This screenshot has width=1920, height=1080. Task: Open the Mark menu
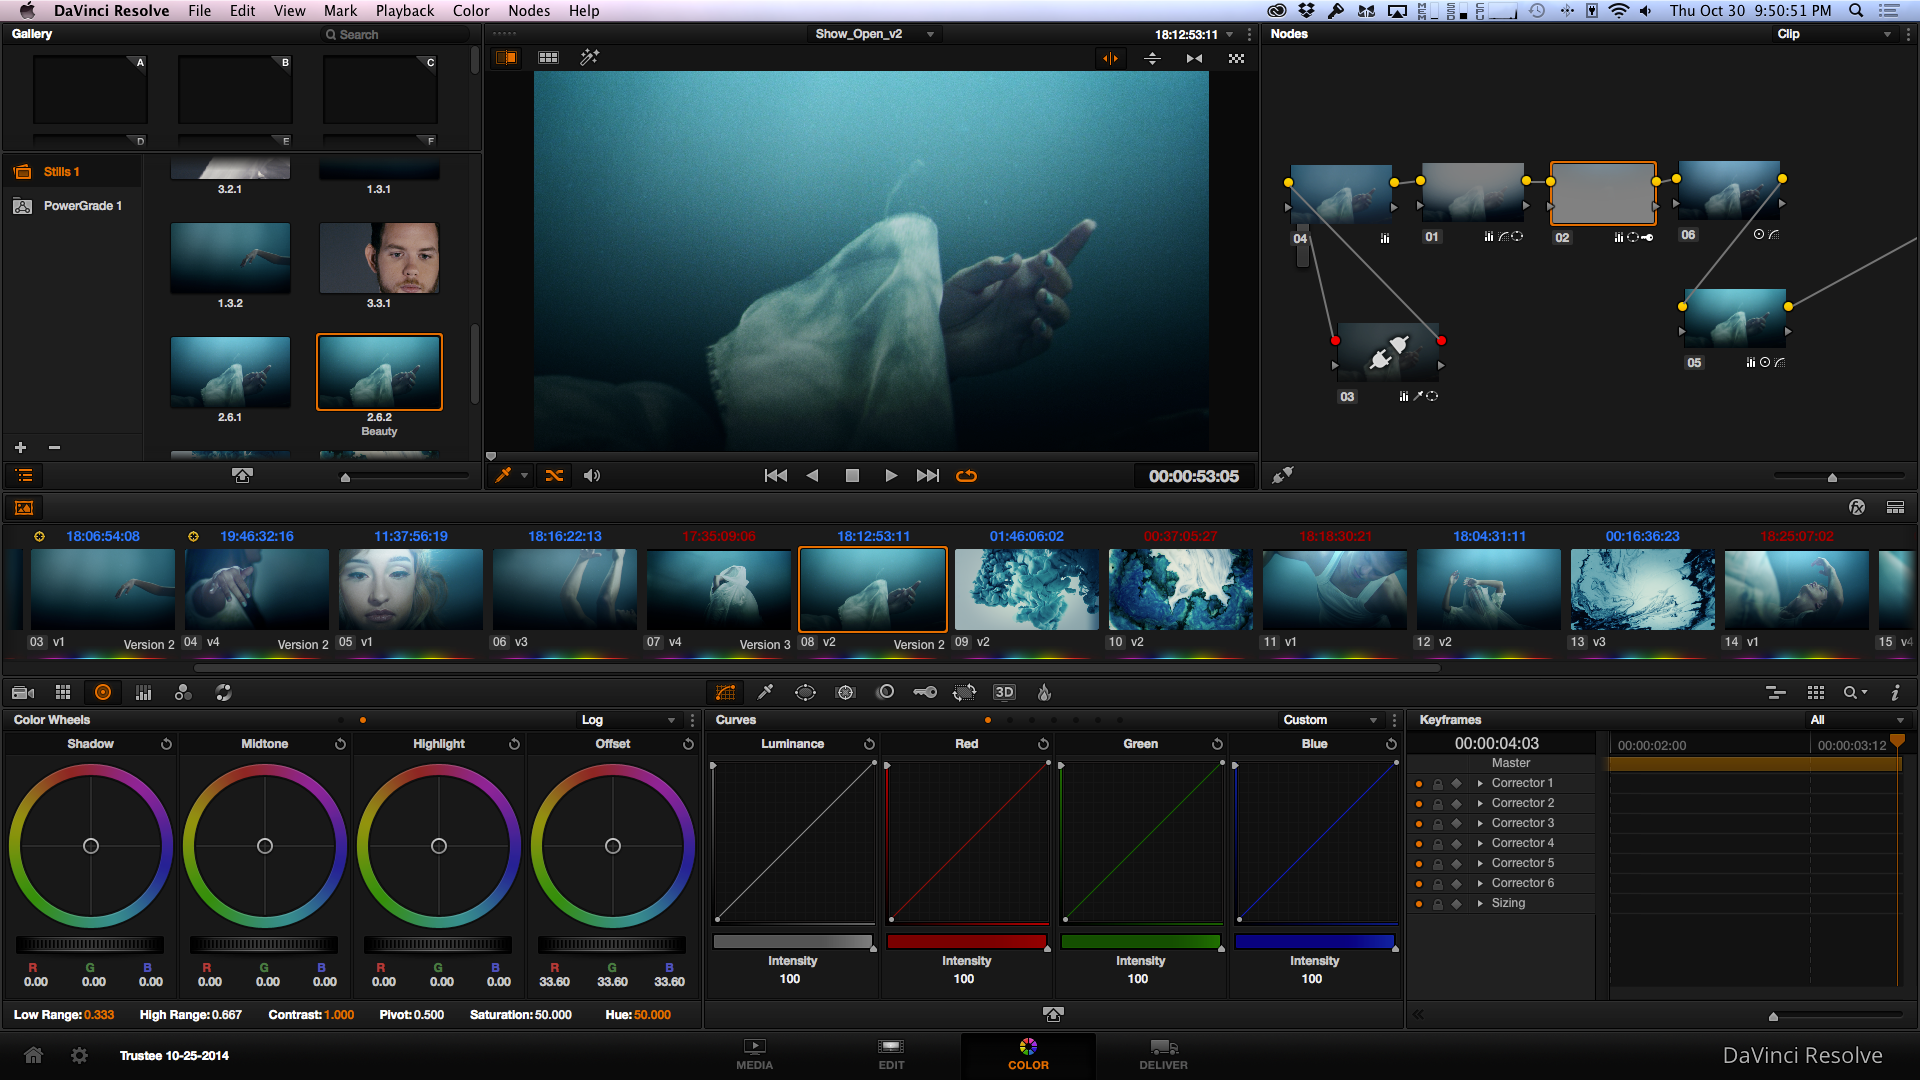pyautogui.click(x=340, y=10)
